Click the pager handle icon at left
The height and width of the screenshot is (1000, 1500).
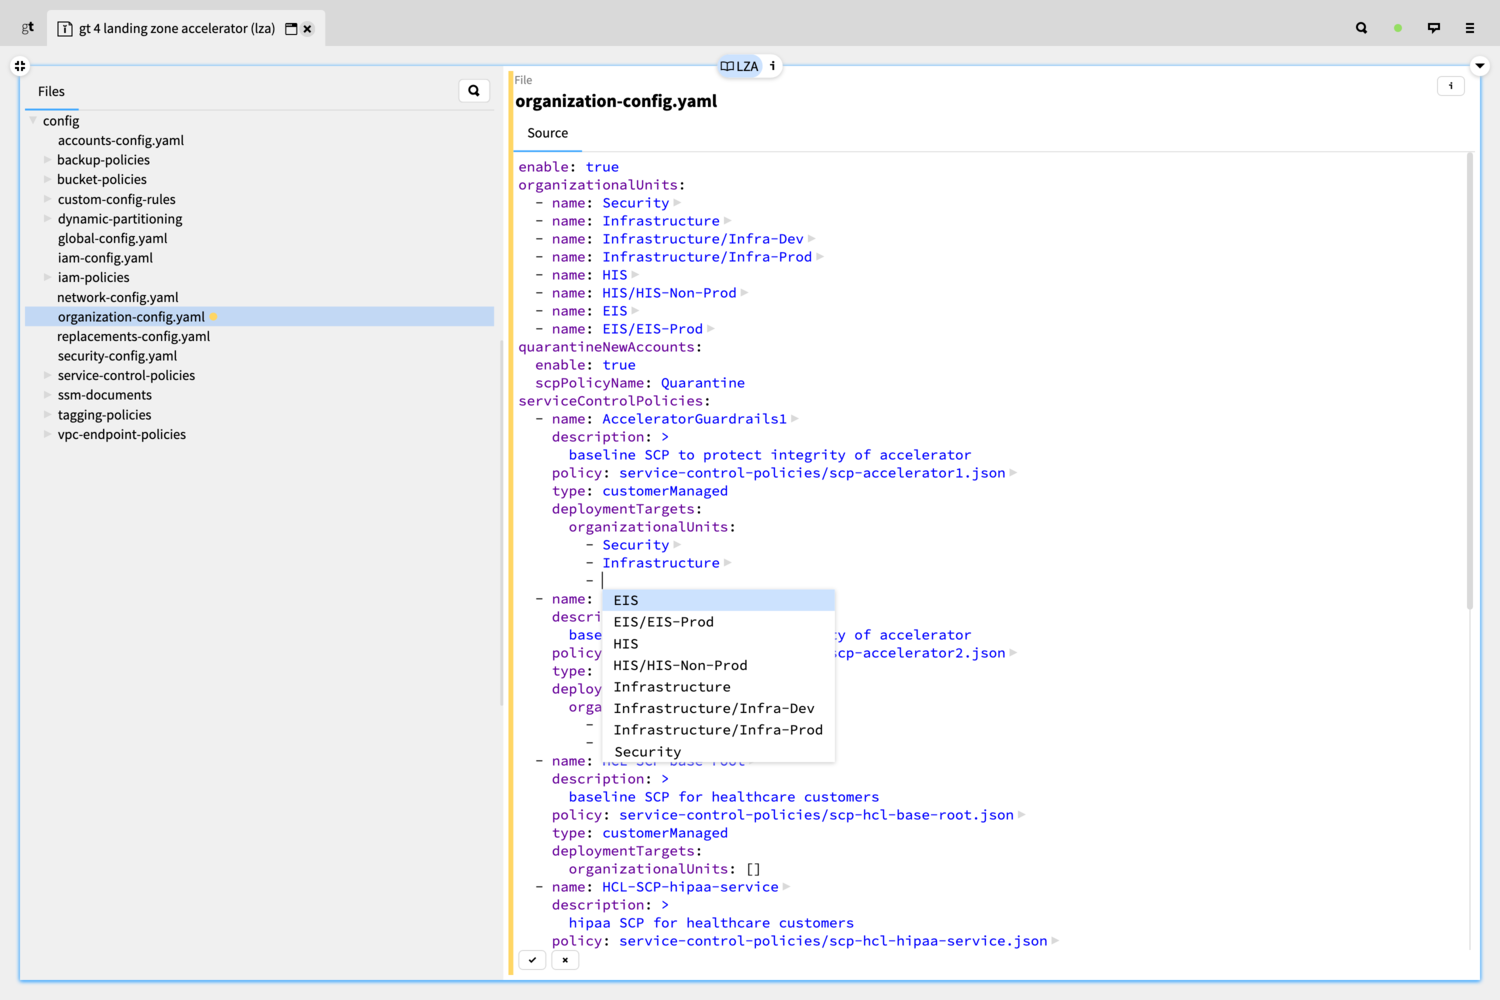tap(20, 66)
